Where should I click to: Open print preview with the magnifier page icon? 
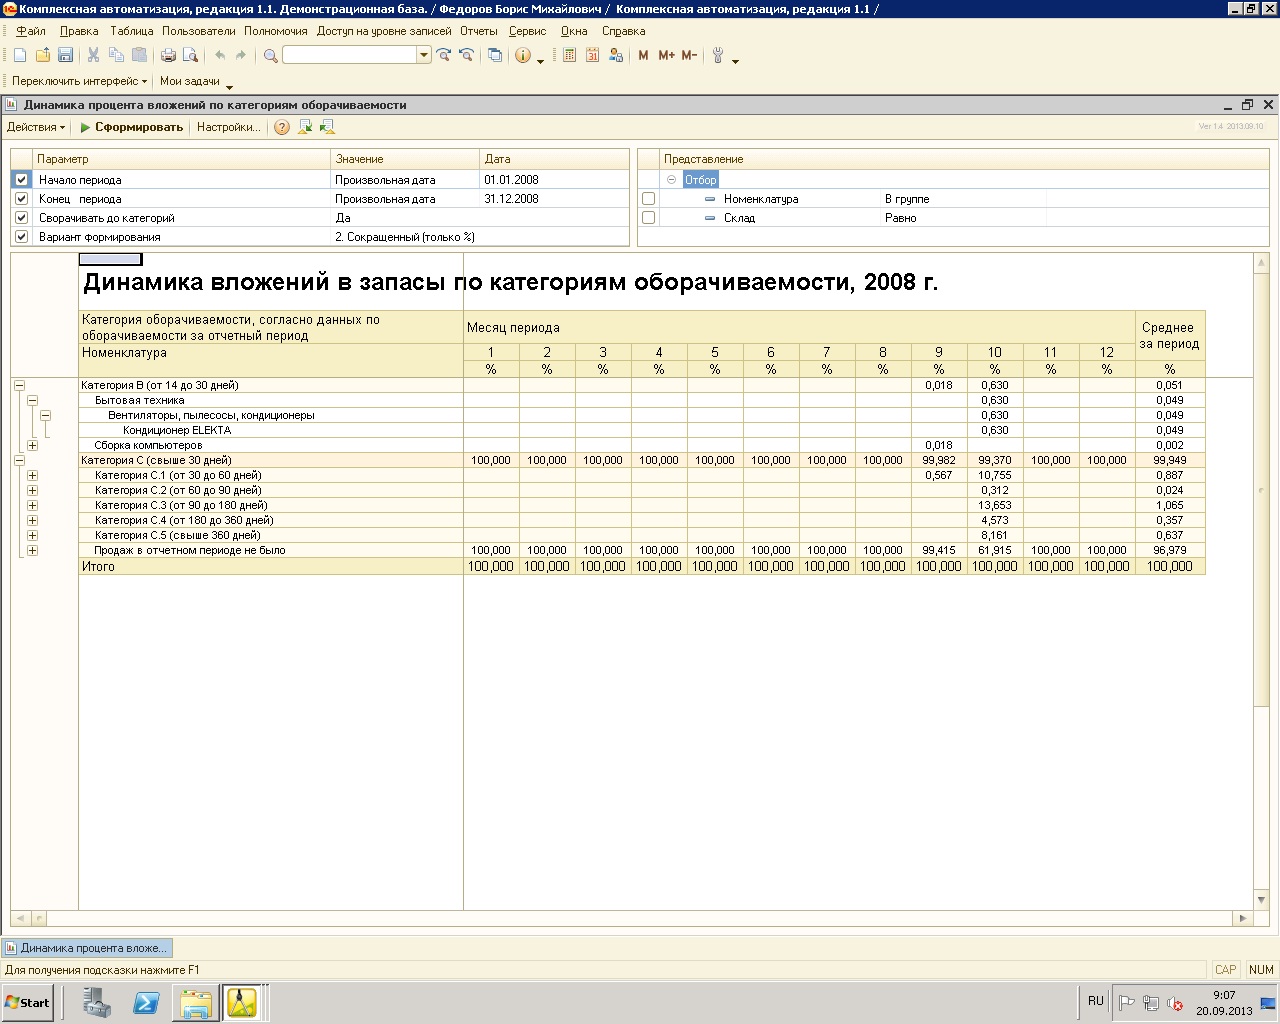[190, 56]
